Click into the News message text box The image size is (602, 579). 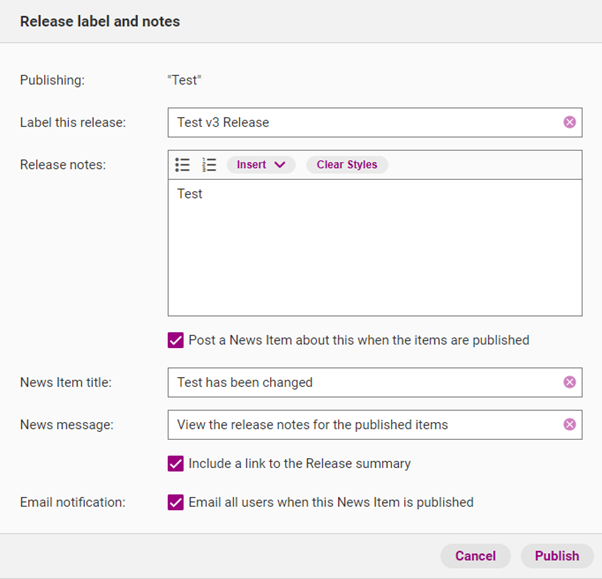pos(360,424)
